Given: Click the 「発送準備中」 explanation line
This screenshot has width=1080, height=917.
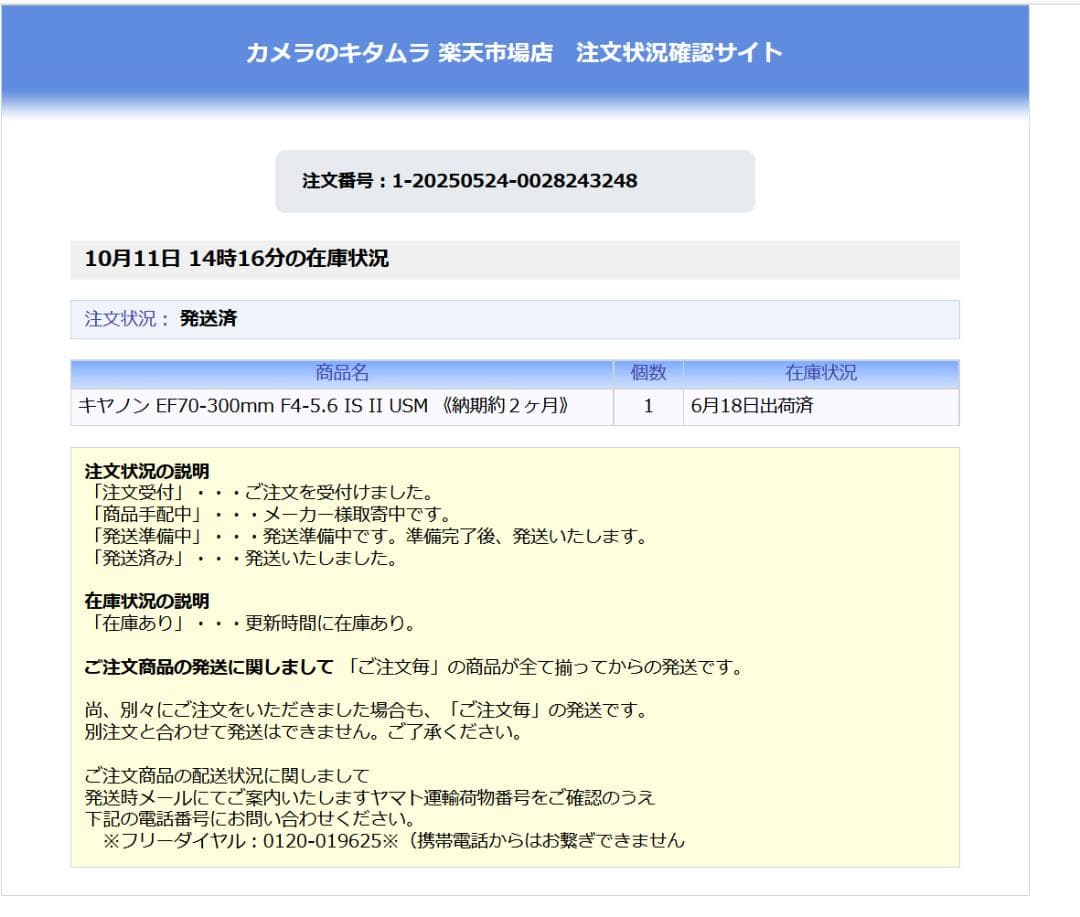Looking at the screenshot, I should click(365, 537).
